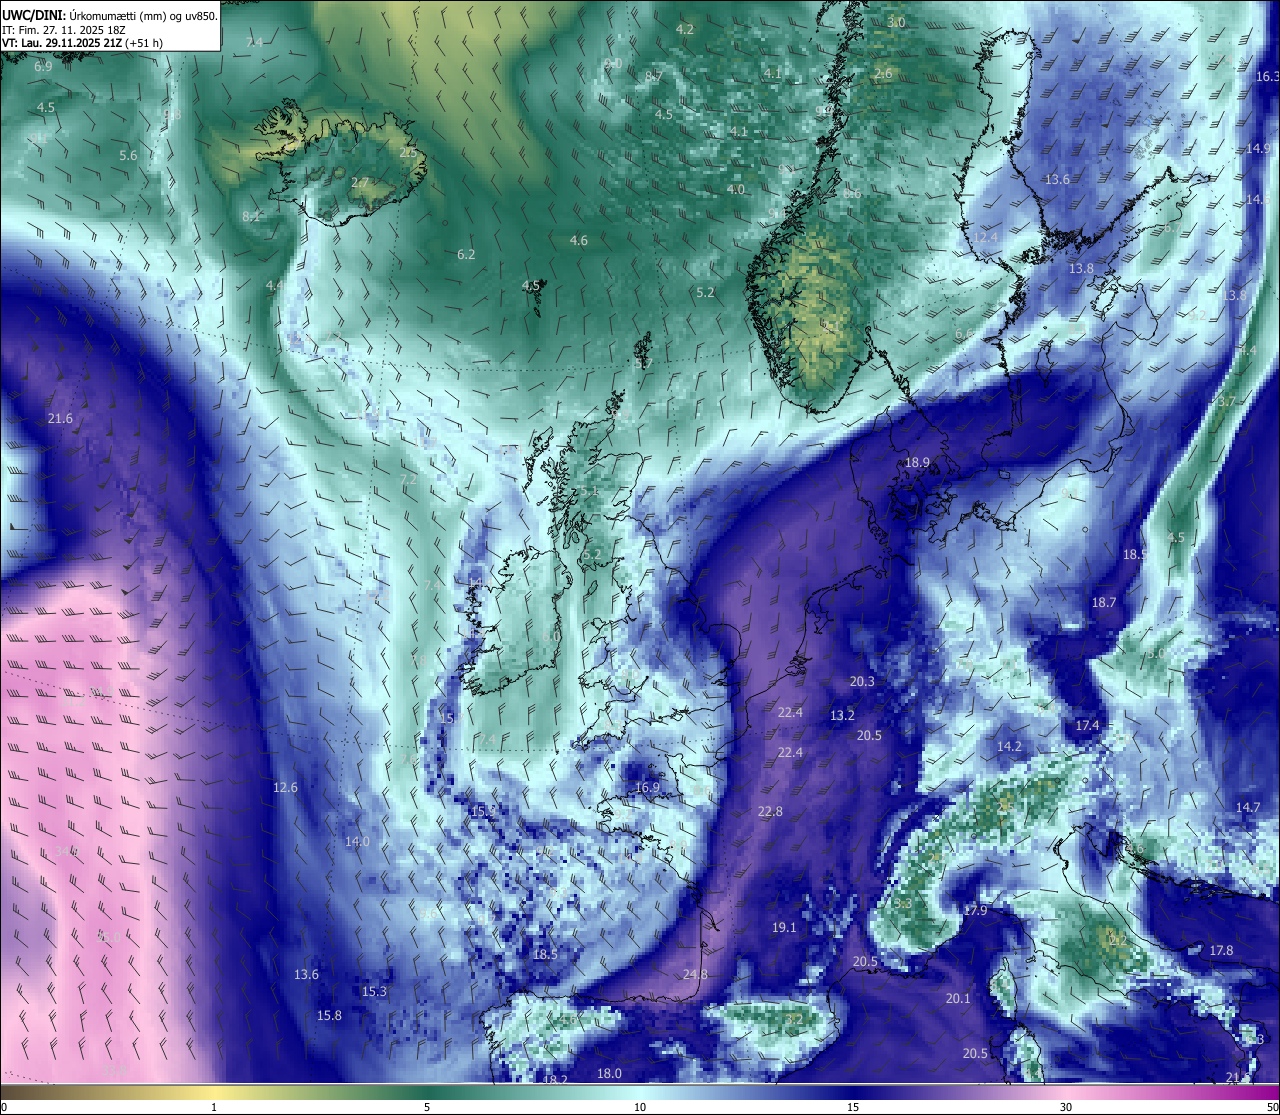
Task: Click the 16.9 value near Brittany
Action: tap(647, 787)
